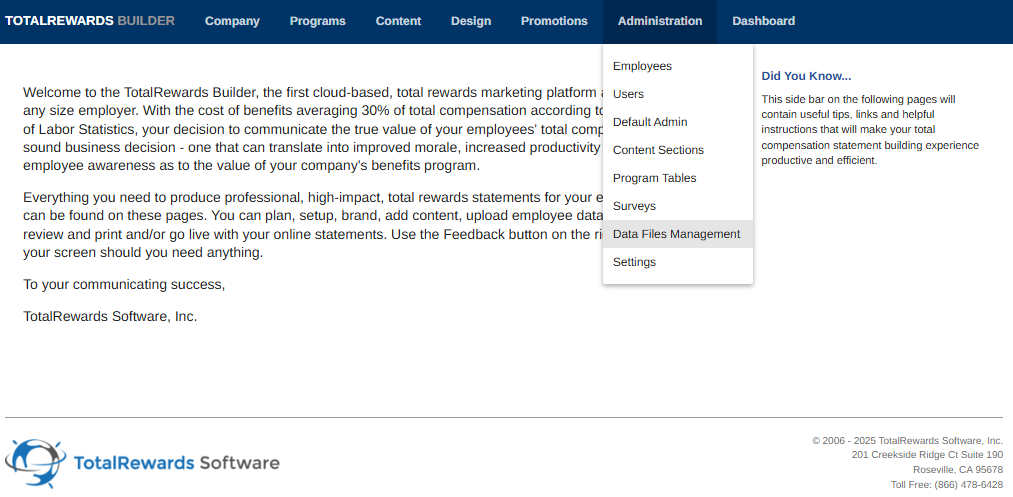Go to the Dashboard
Viewport: 1013px width, 497px height.
[x=764, y=21]
